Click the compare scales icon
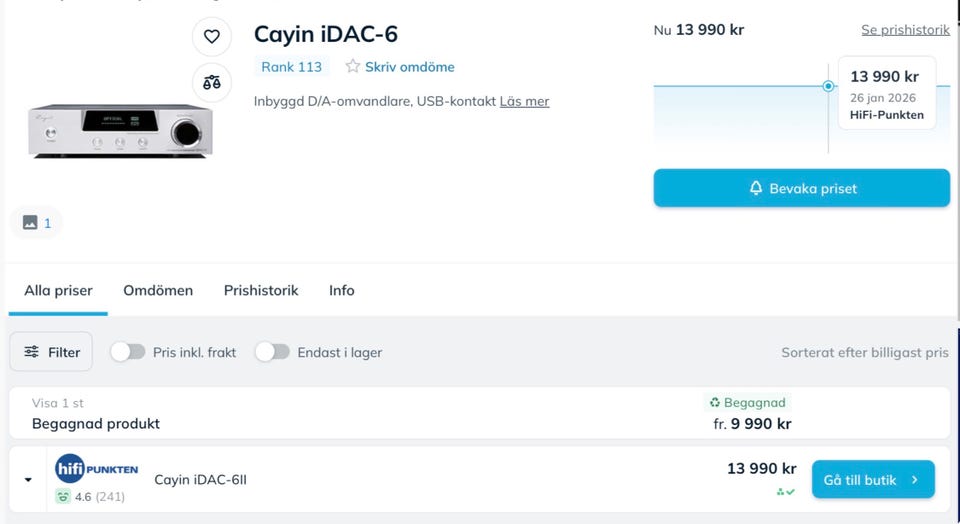Screen dimensions: 960x524 212,83
